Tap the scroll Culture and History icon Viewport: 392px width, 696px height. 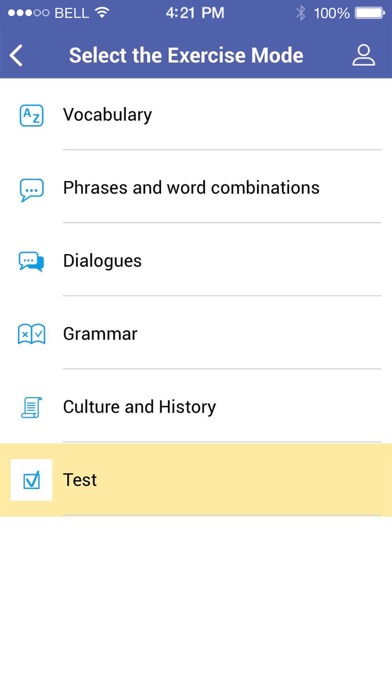pos(32,407)
